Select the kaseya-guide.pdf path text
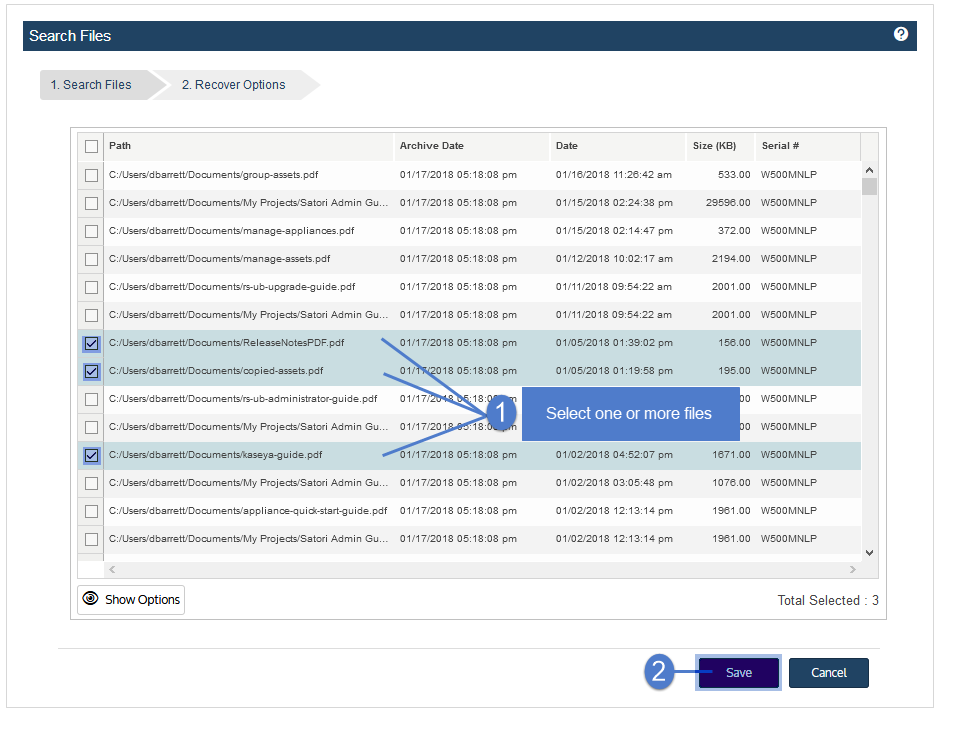This screenshot has height=735, width=963. (216, 455)
